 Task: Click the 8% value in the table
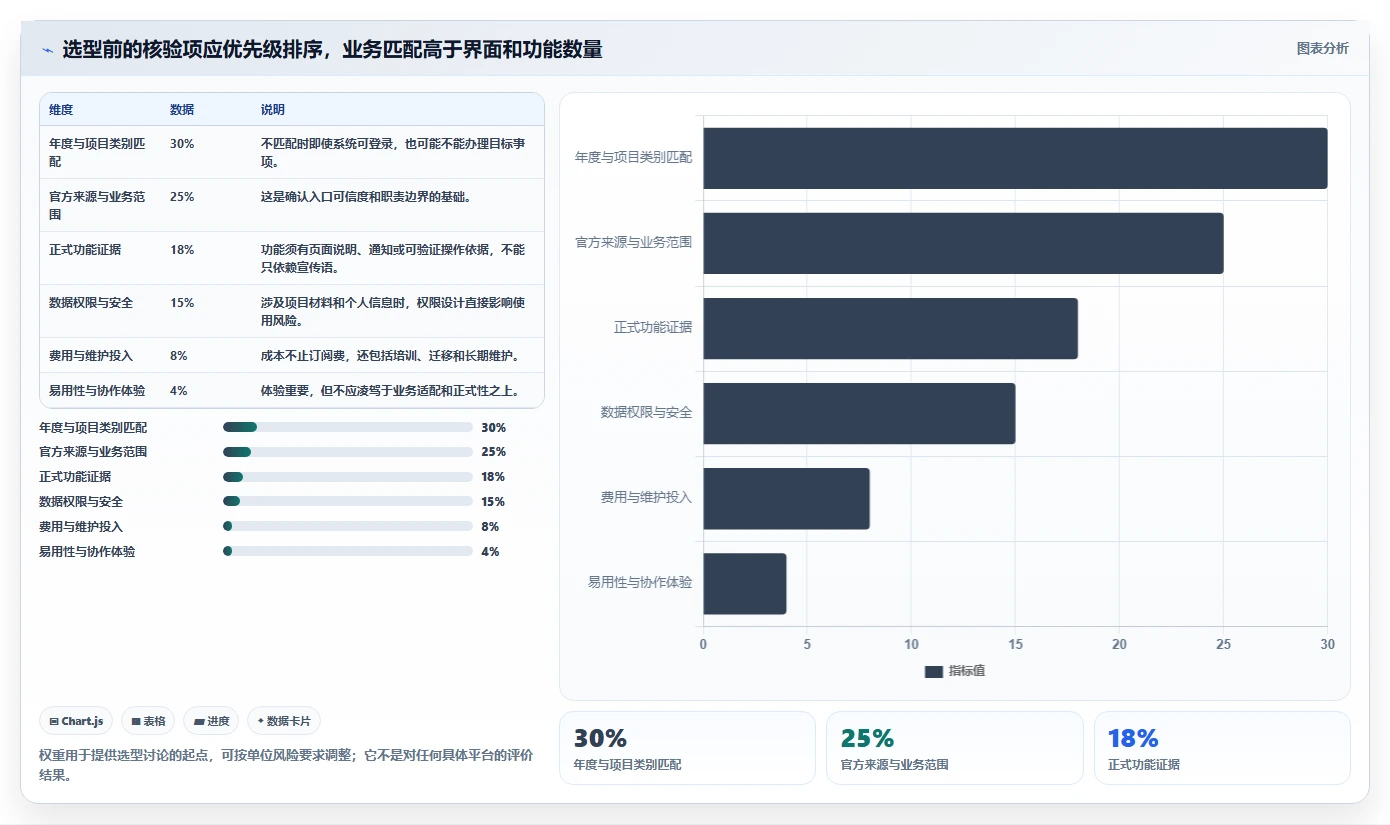(179, 356)
